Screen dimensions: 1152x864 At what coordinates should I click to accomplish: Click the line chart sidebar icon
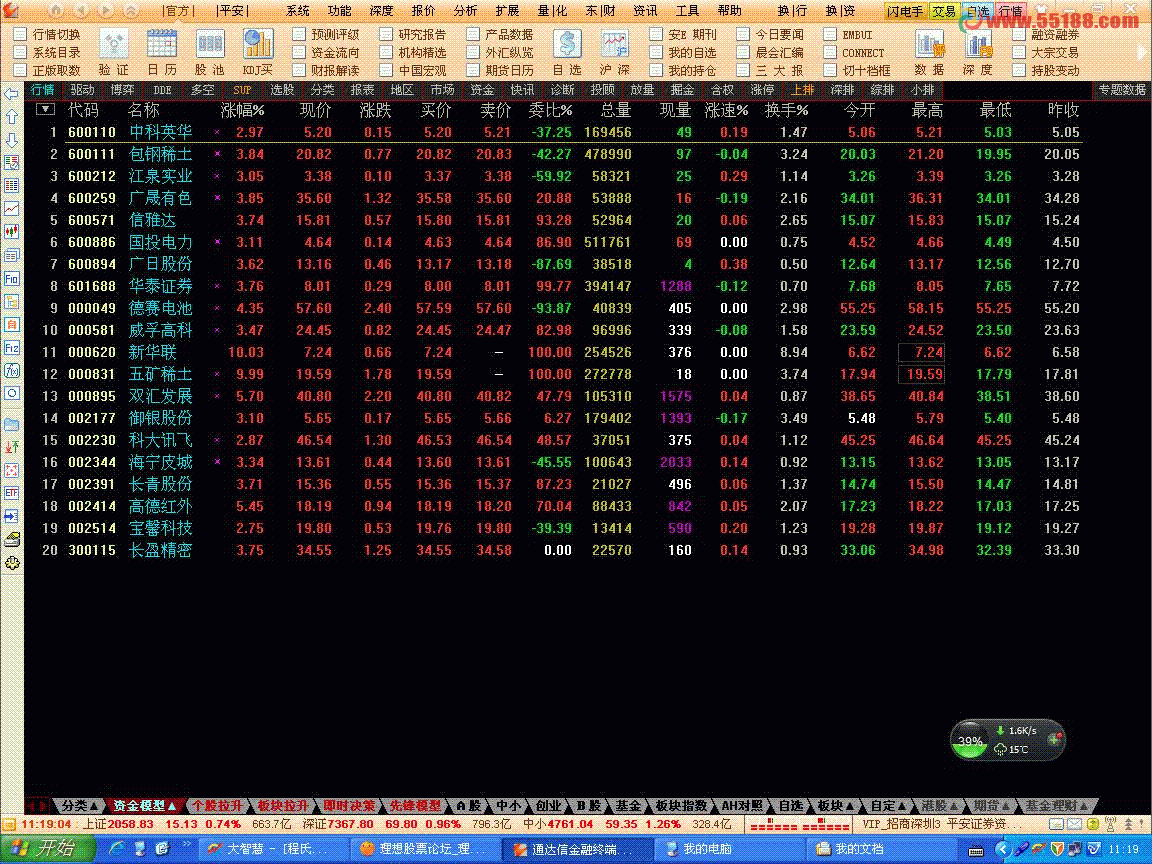pos(12,209)
